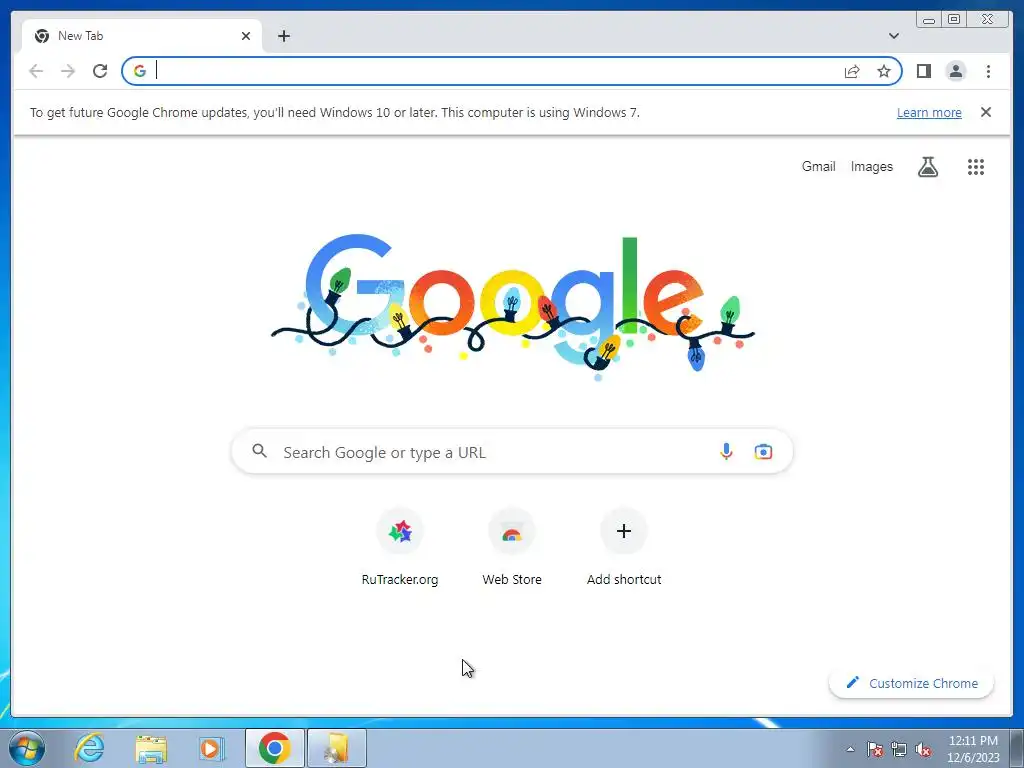
Task: Open a new tab with plus button
Action: (x=283, y=36)
